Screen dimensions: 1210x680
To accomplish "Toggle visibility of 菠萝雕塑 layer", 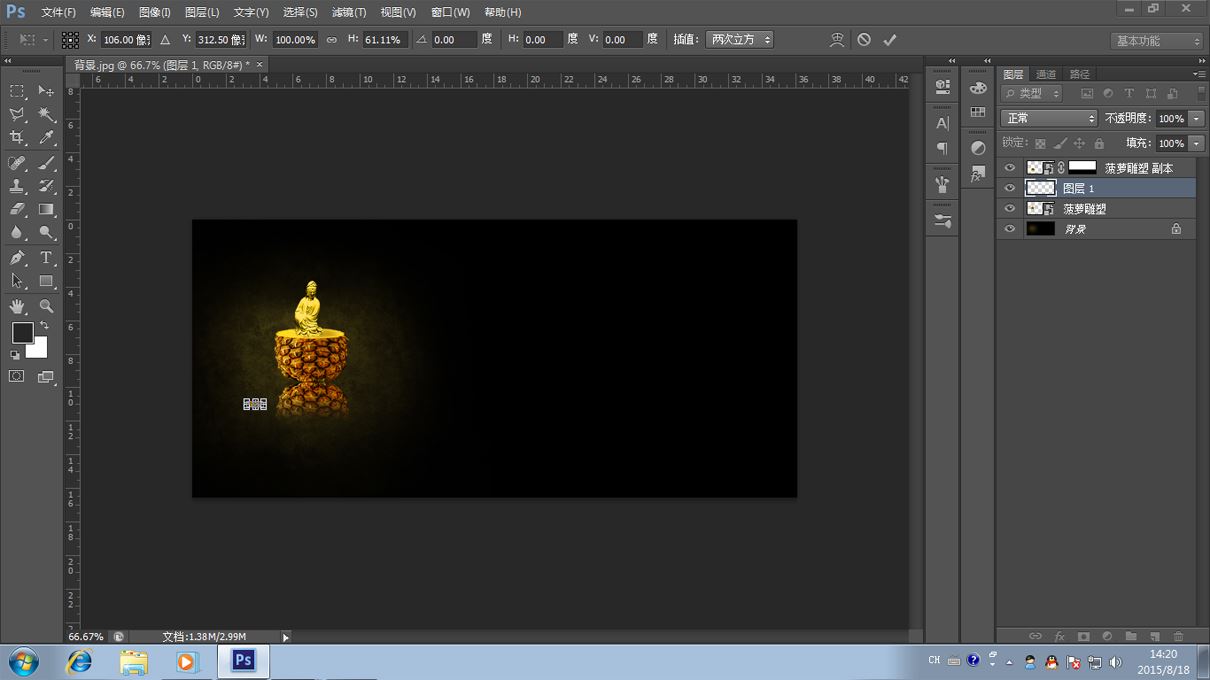I will click(x=1009, y=208).
